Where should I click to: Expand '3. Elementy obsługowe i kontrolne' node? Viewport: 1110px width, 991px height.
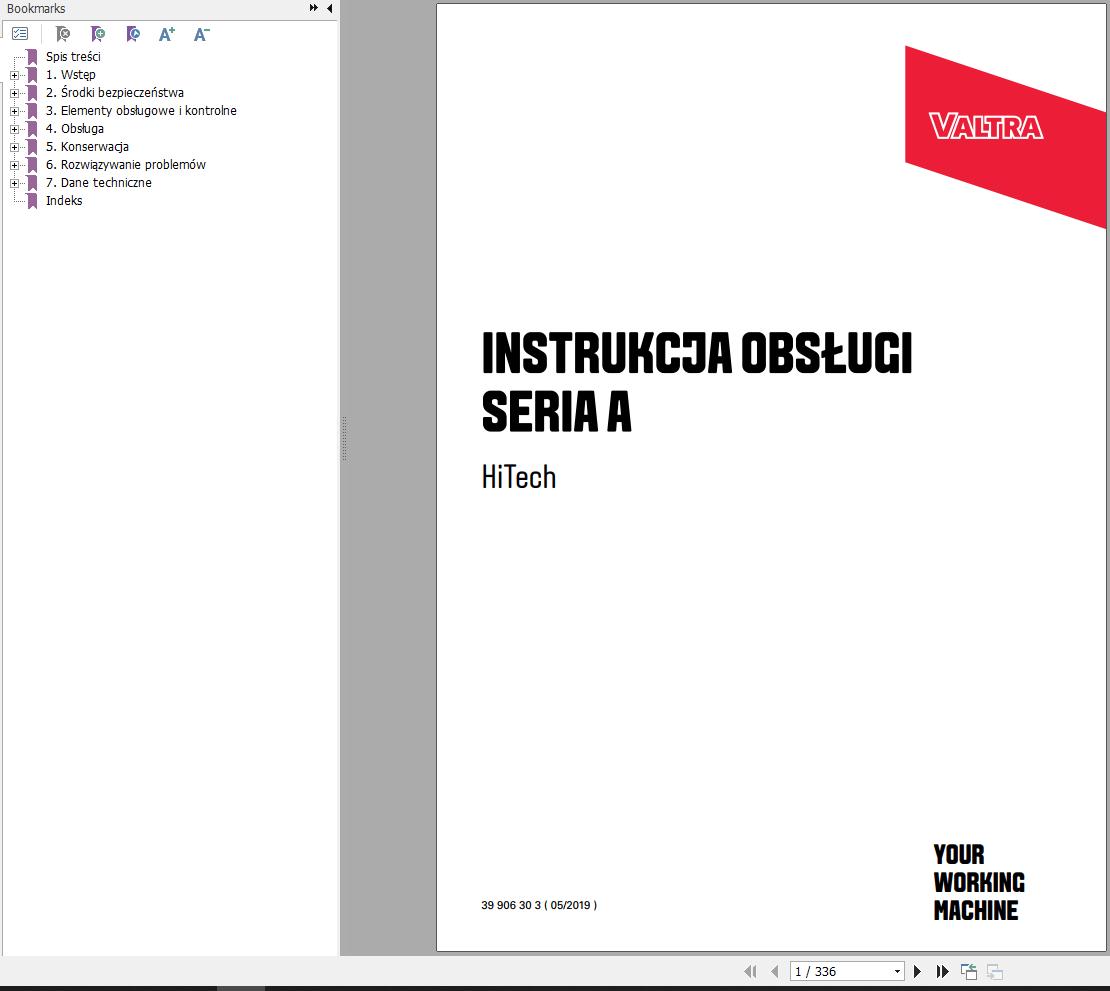click(x=14, y=111)
